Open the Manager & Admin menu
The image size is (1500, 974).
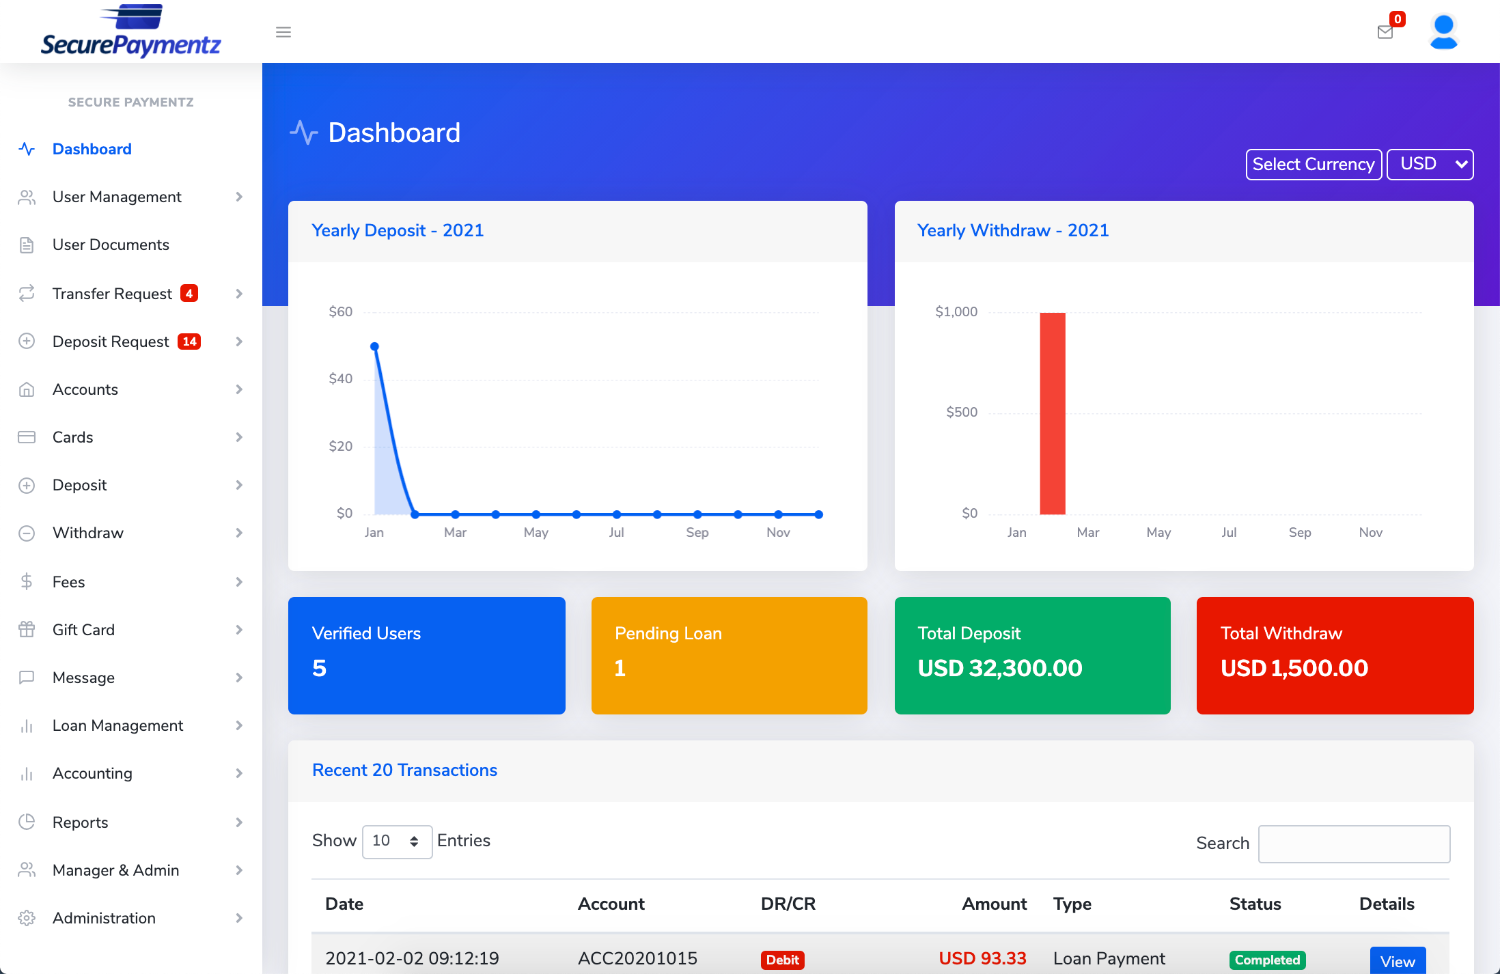click(116, 869)
